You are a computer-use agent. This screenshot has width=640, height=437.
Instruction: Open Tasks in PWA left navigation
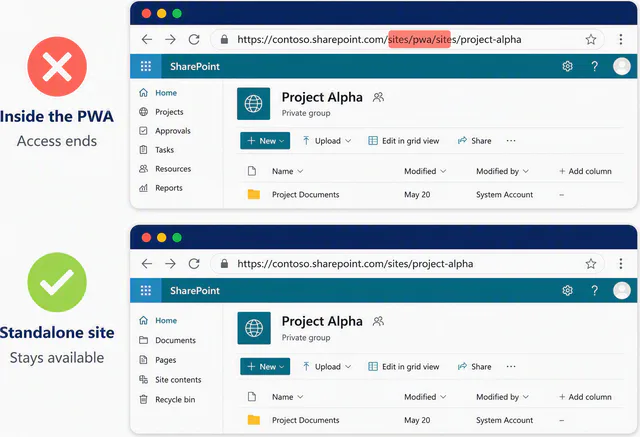click(156, 150)
